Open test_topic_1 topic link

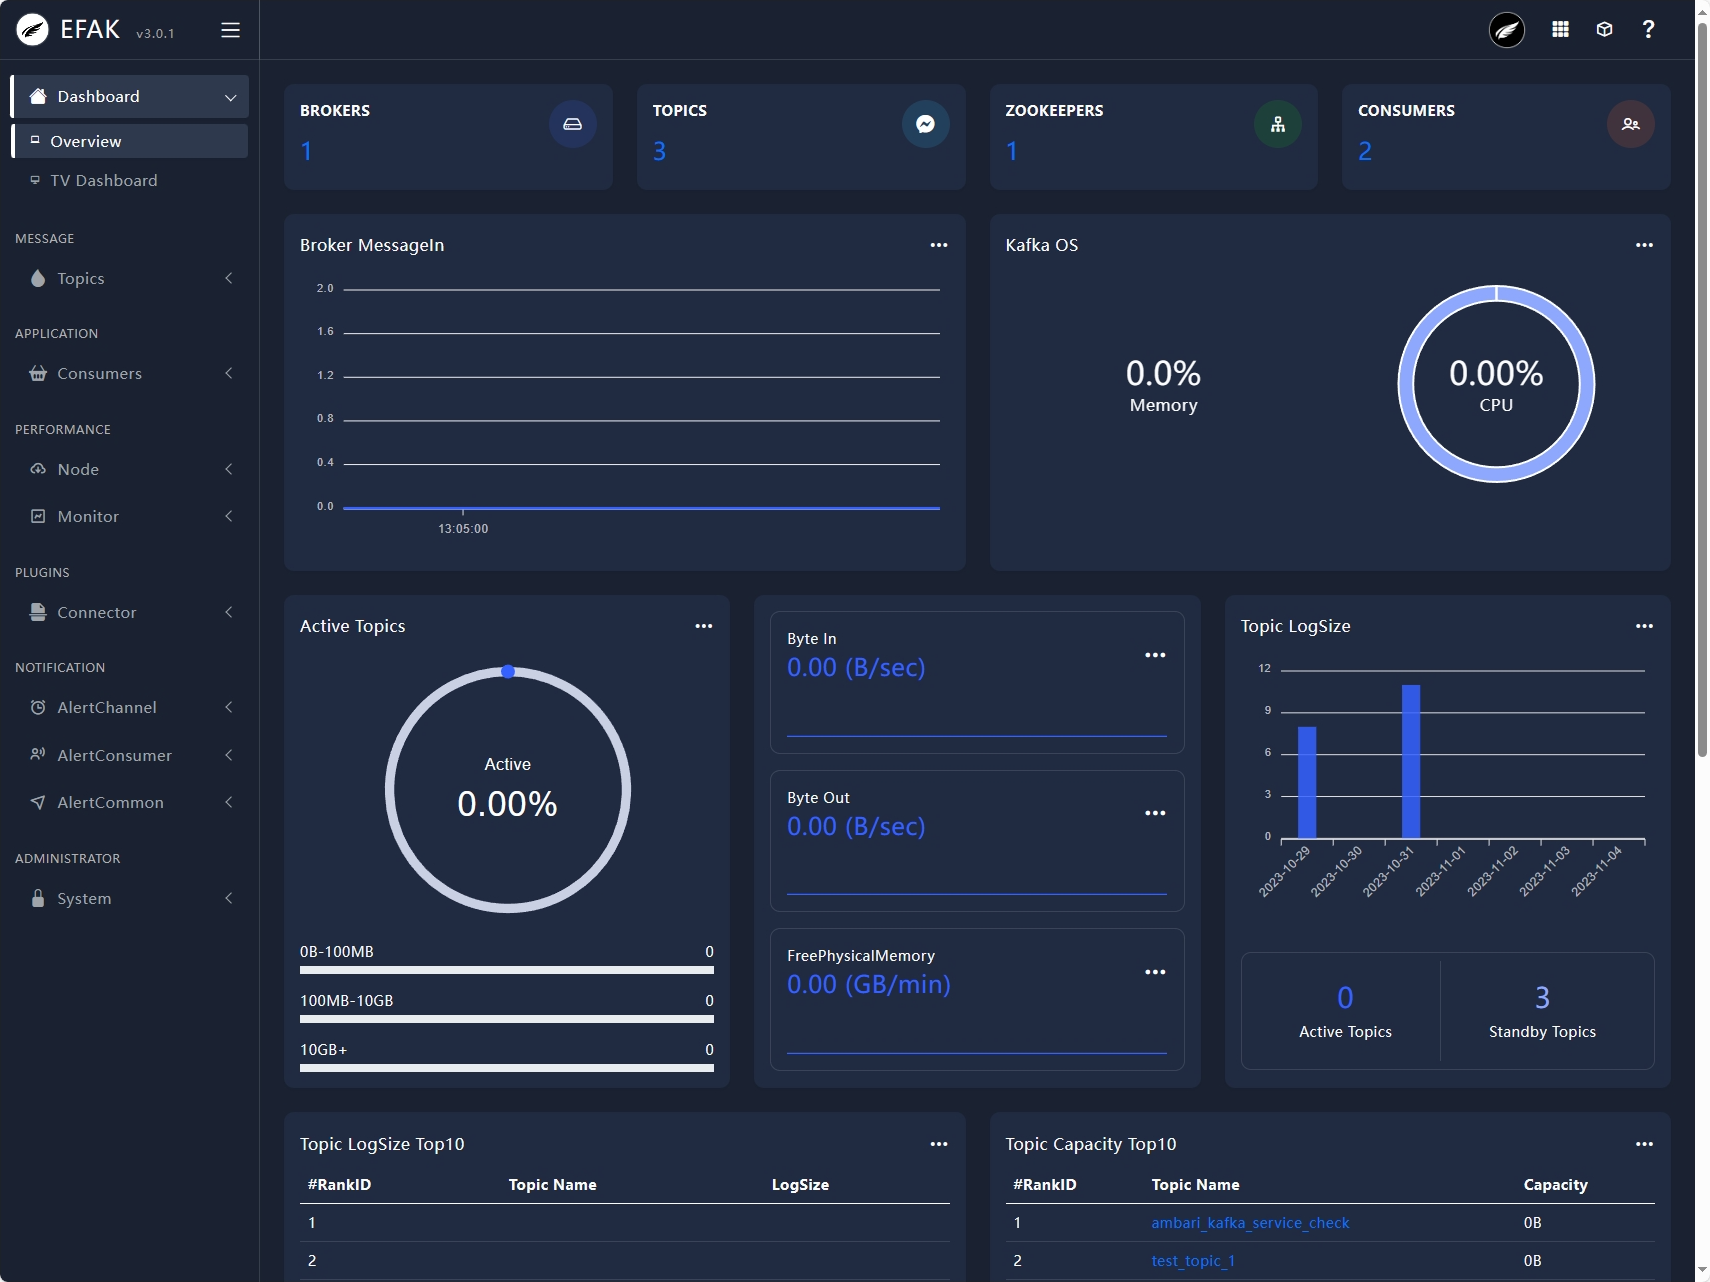point(1193,1261)
